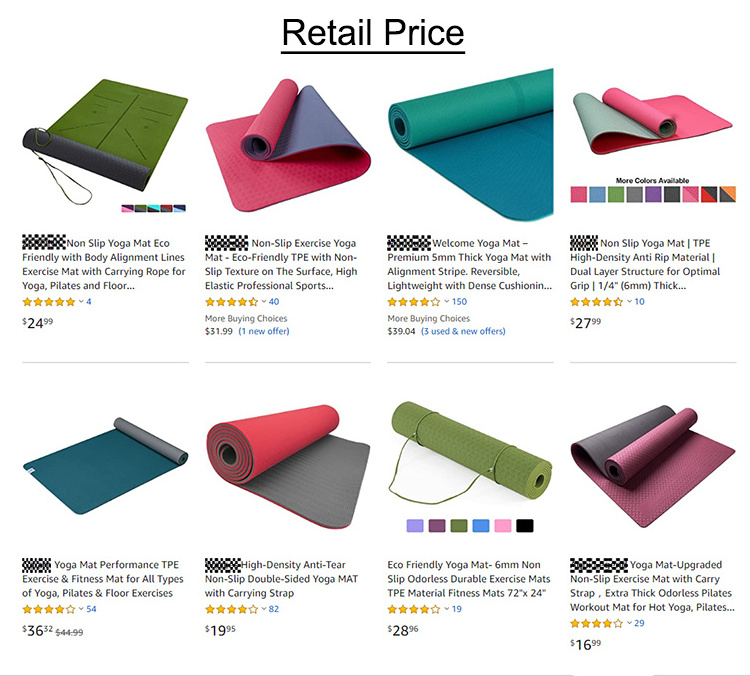Expand rating chevron beside 150 reviews
750x676 pixels.
pos(447,301)
